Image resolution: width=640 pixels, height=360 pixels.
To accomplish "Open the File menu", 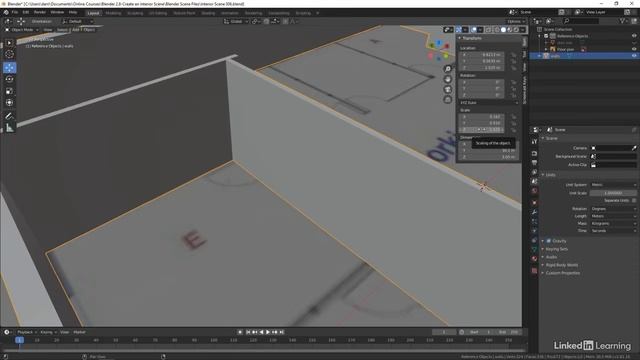I will click(15, 12).
